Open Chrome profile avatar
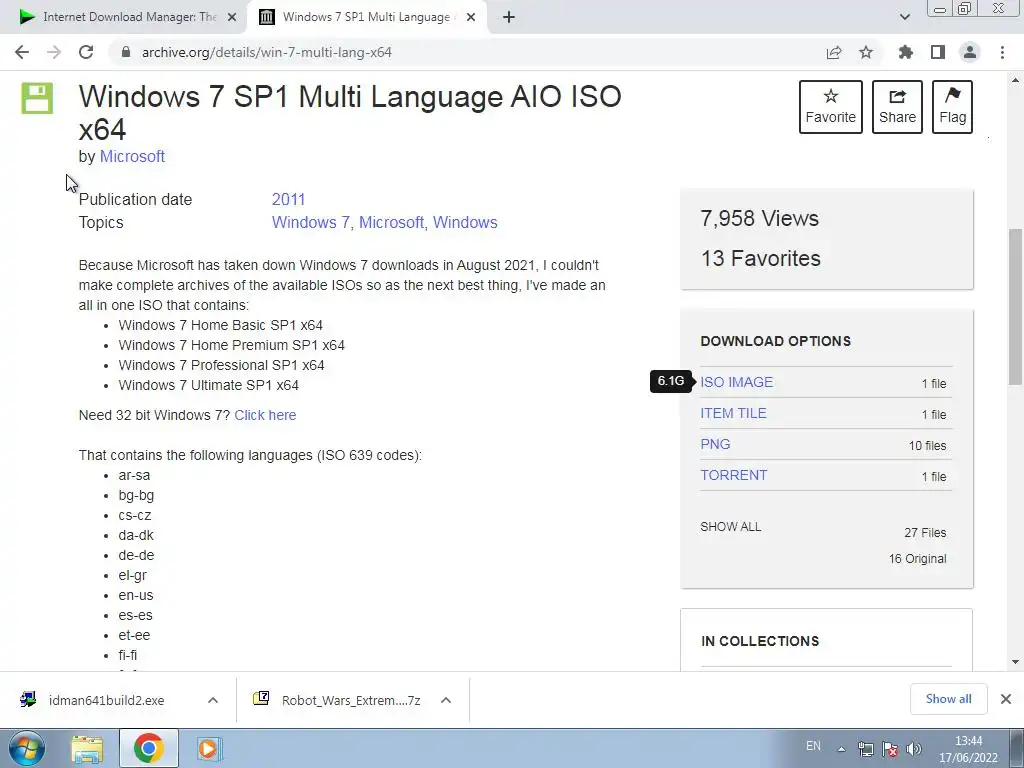This screenshot has width=1024, height=768. 970,52
